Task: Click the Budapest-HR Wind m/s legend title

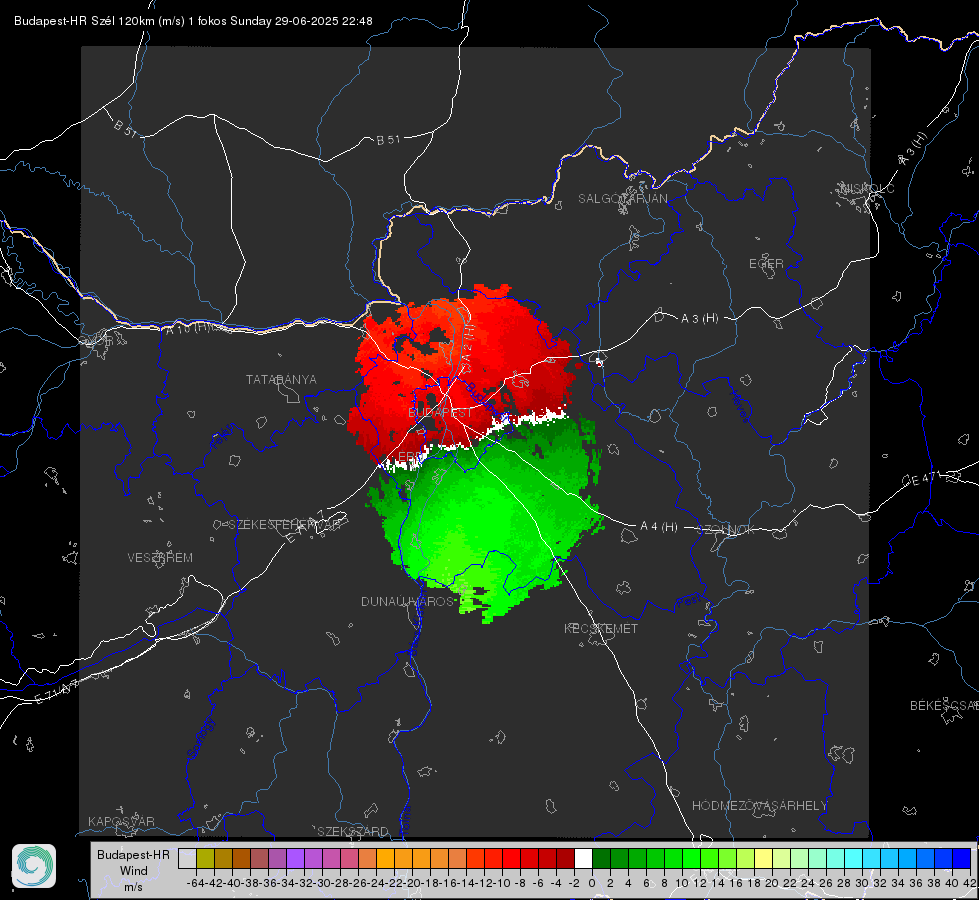Action: click(133, 870)
